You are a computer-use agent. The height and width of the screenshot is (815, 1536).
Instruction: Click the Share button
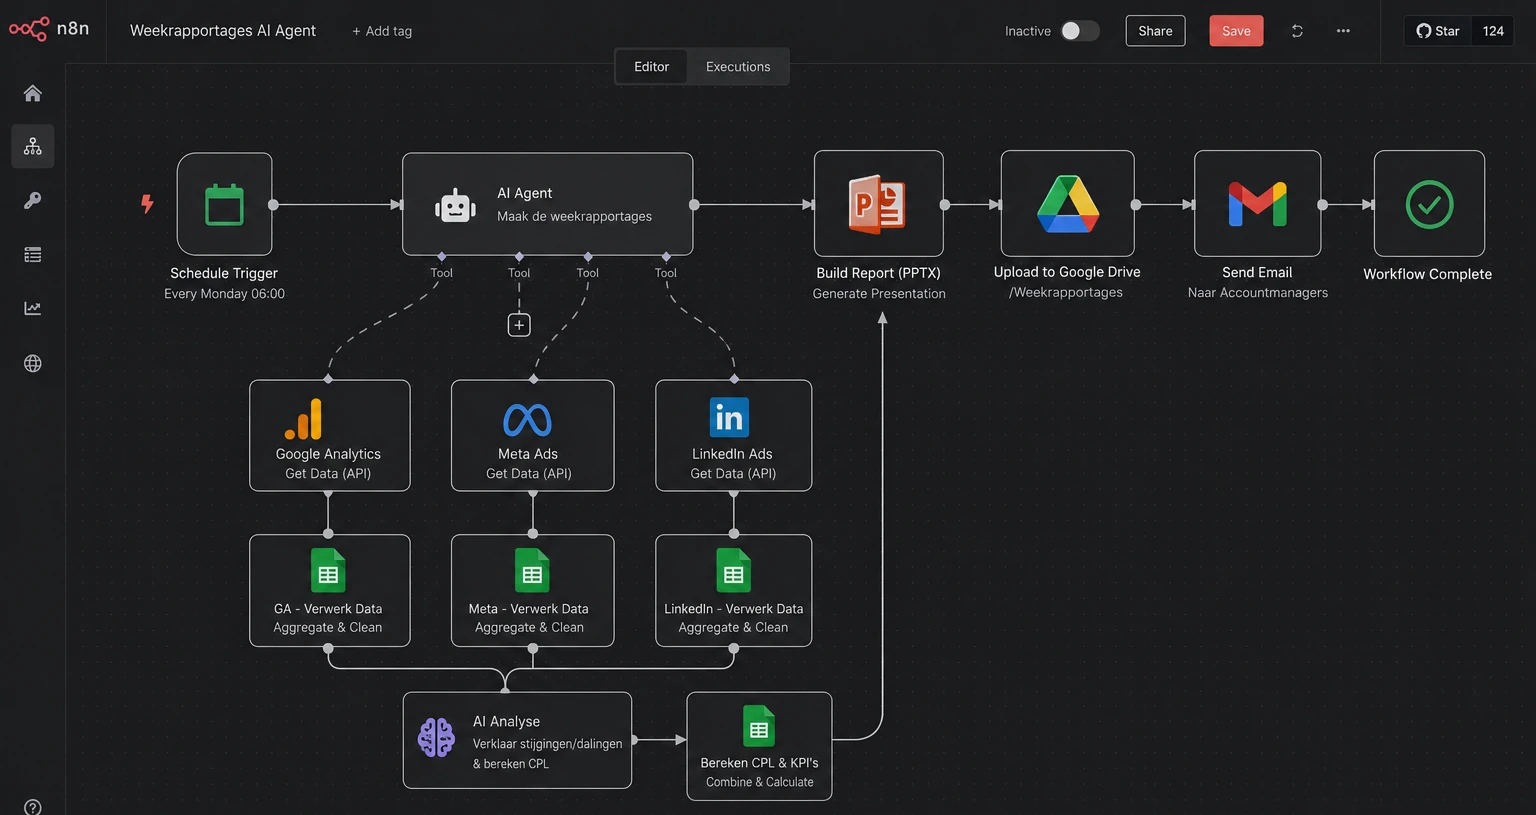[1155, 31]
